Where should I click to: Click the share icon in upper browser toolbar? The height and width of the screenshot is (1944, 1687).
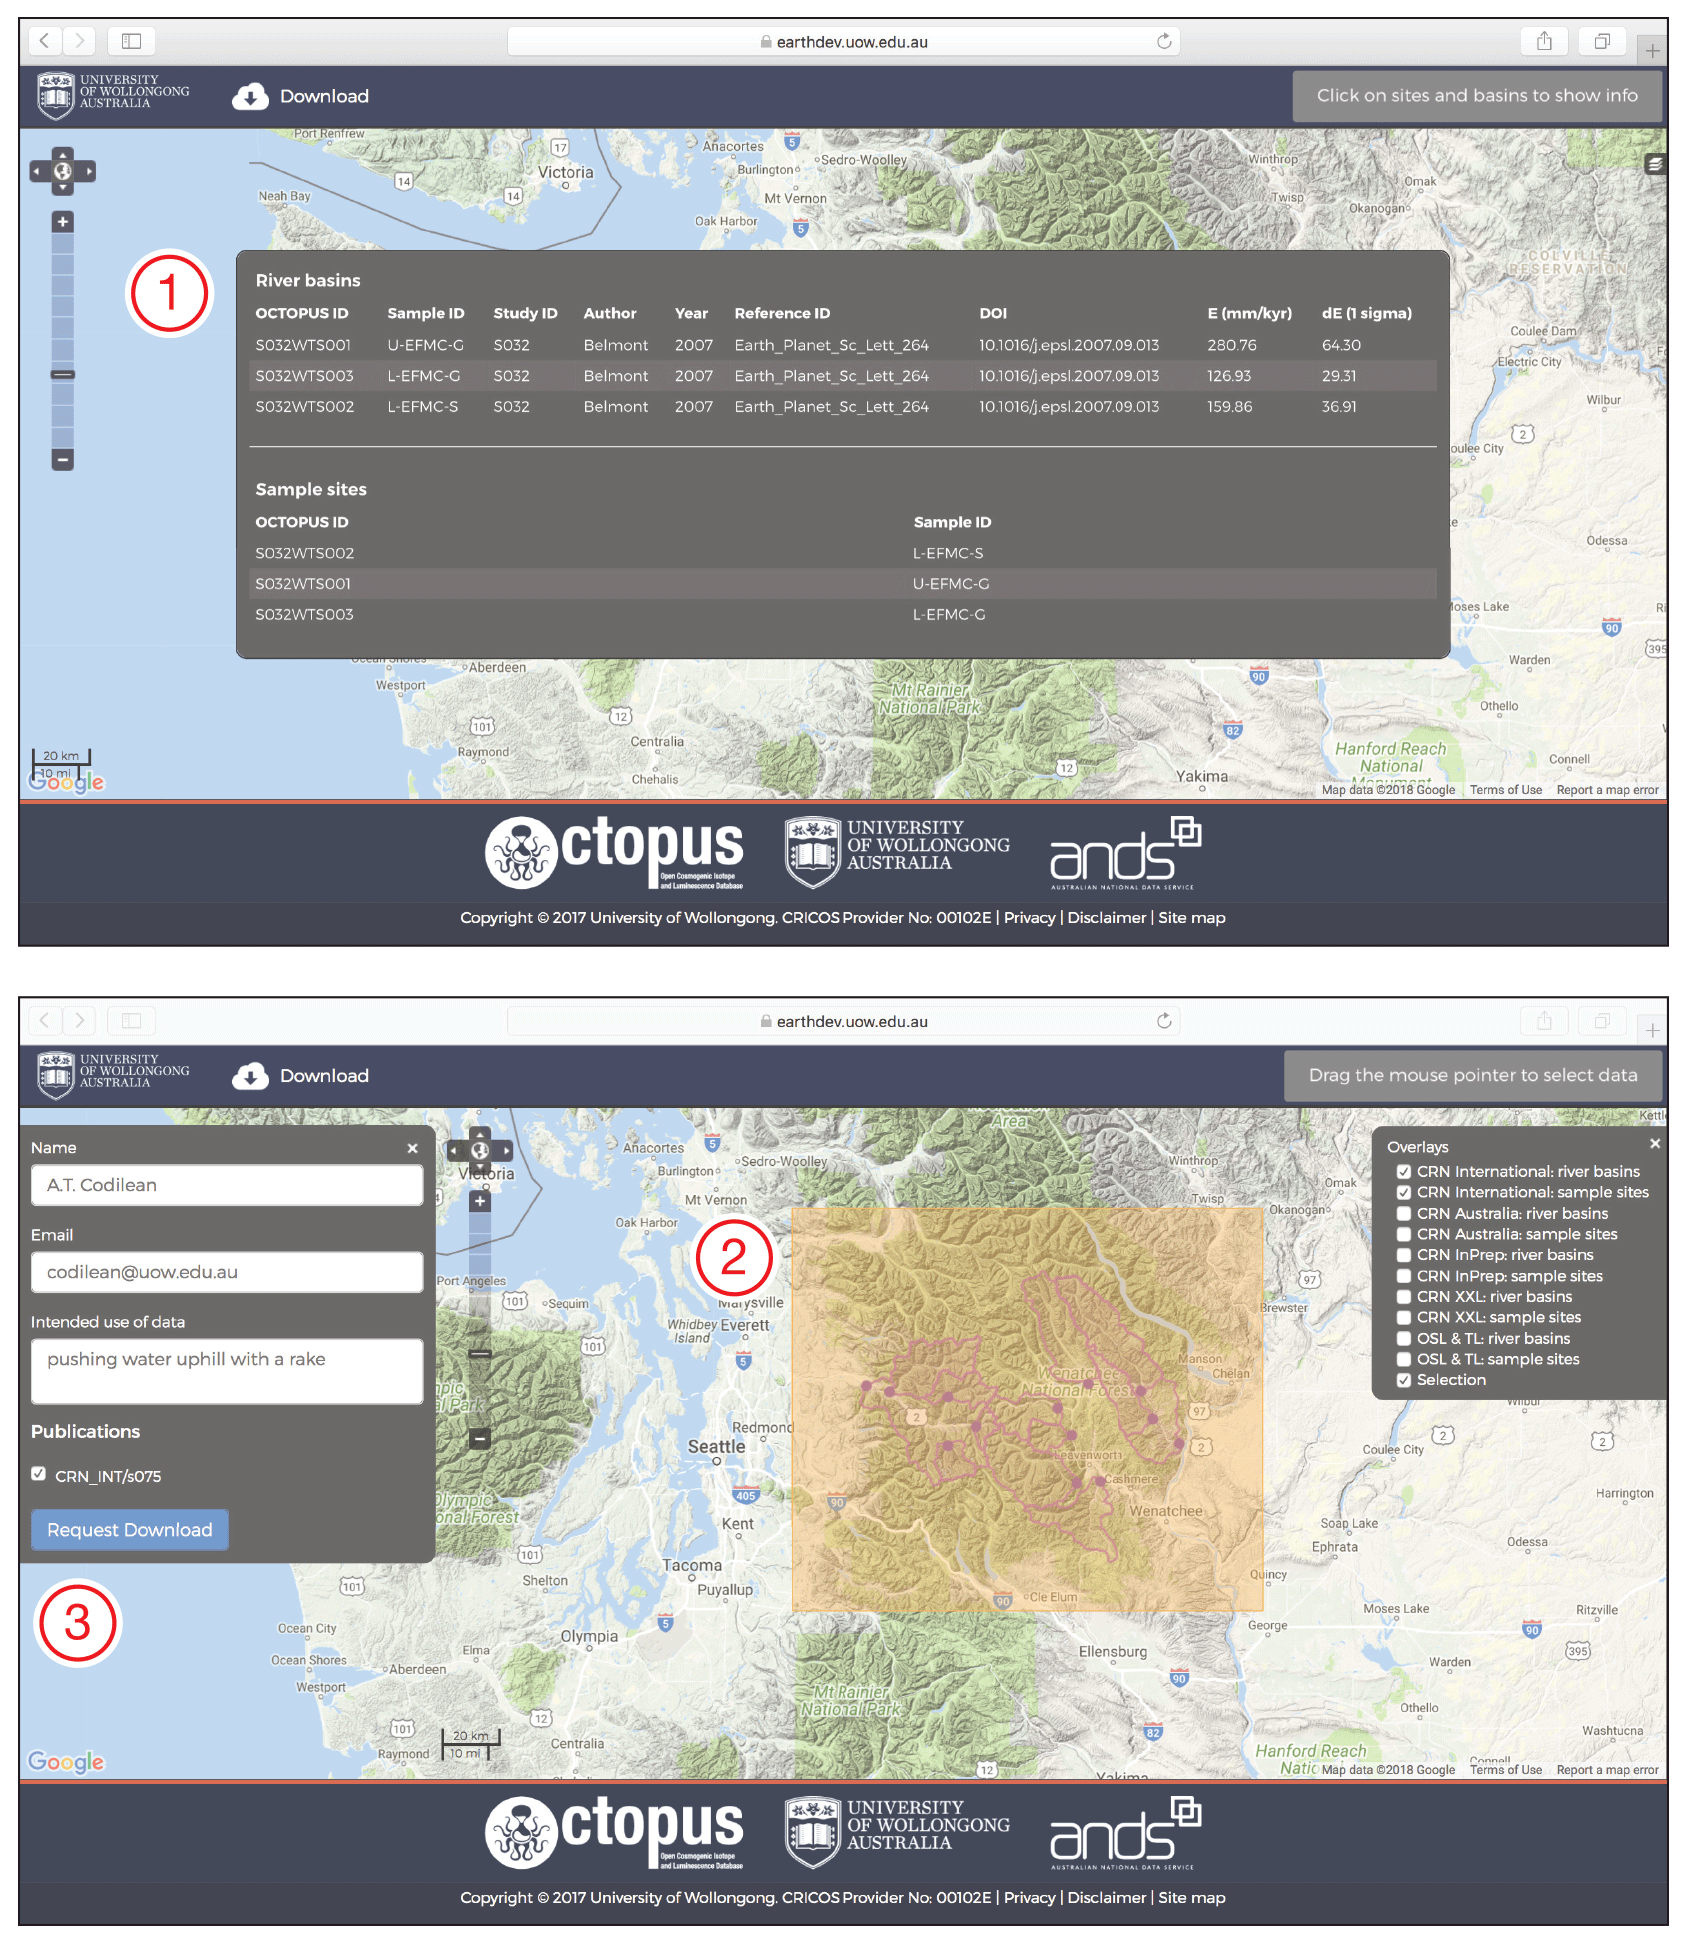pos(1544,41)
